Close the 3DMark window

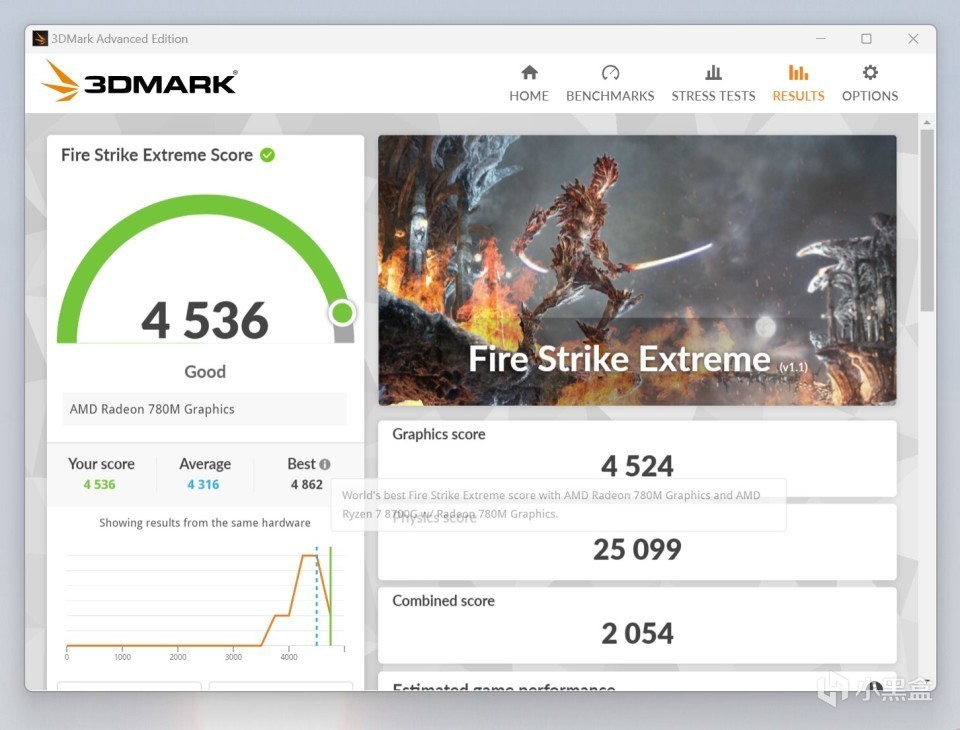913,39
